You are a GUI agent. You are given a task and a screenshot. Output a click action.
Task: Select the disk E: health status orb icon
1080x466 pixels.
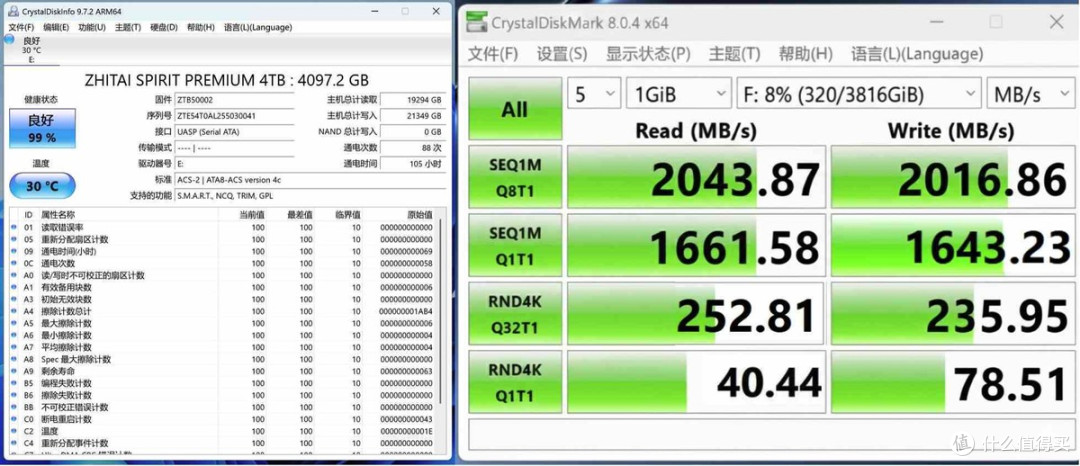click(9, 39)
